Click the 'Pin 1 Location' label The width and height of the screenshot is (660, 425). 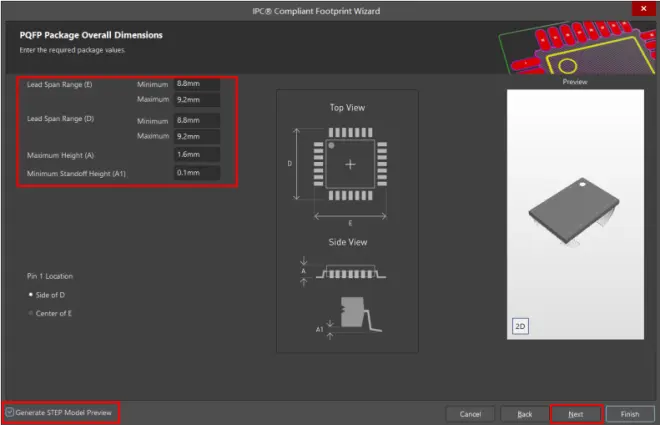[50, 276]
